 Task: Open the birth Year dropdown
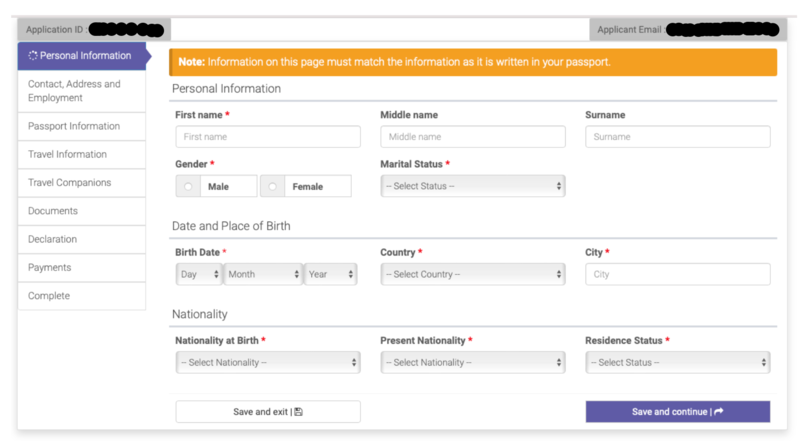click(330, 274)
